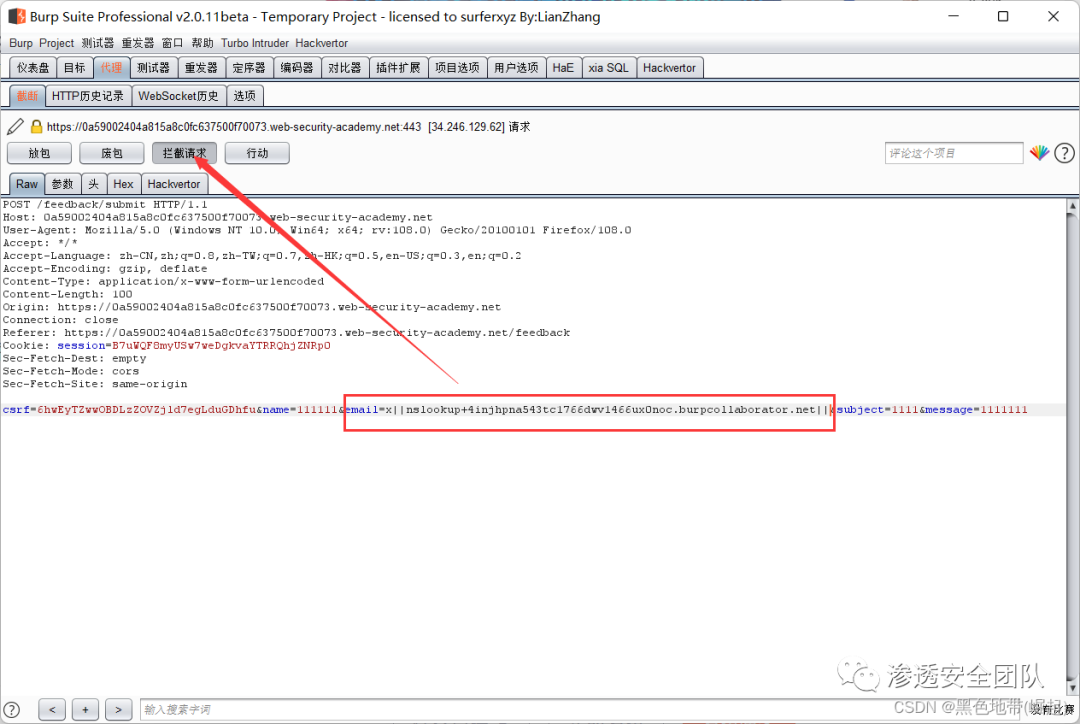
Task: Click the Sec-Fetch-Mode: cors header line
Action: (x=71, y=371)
